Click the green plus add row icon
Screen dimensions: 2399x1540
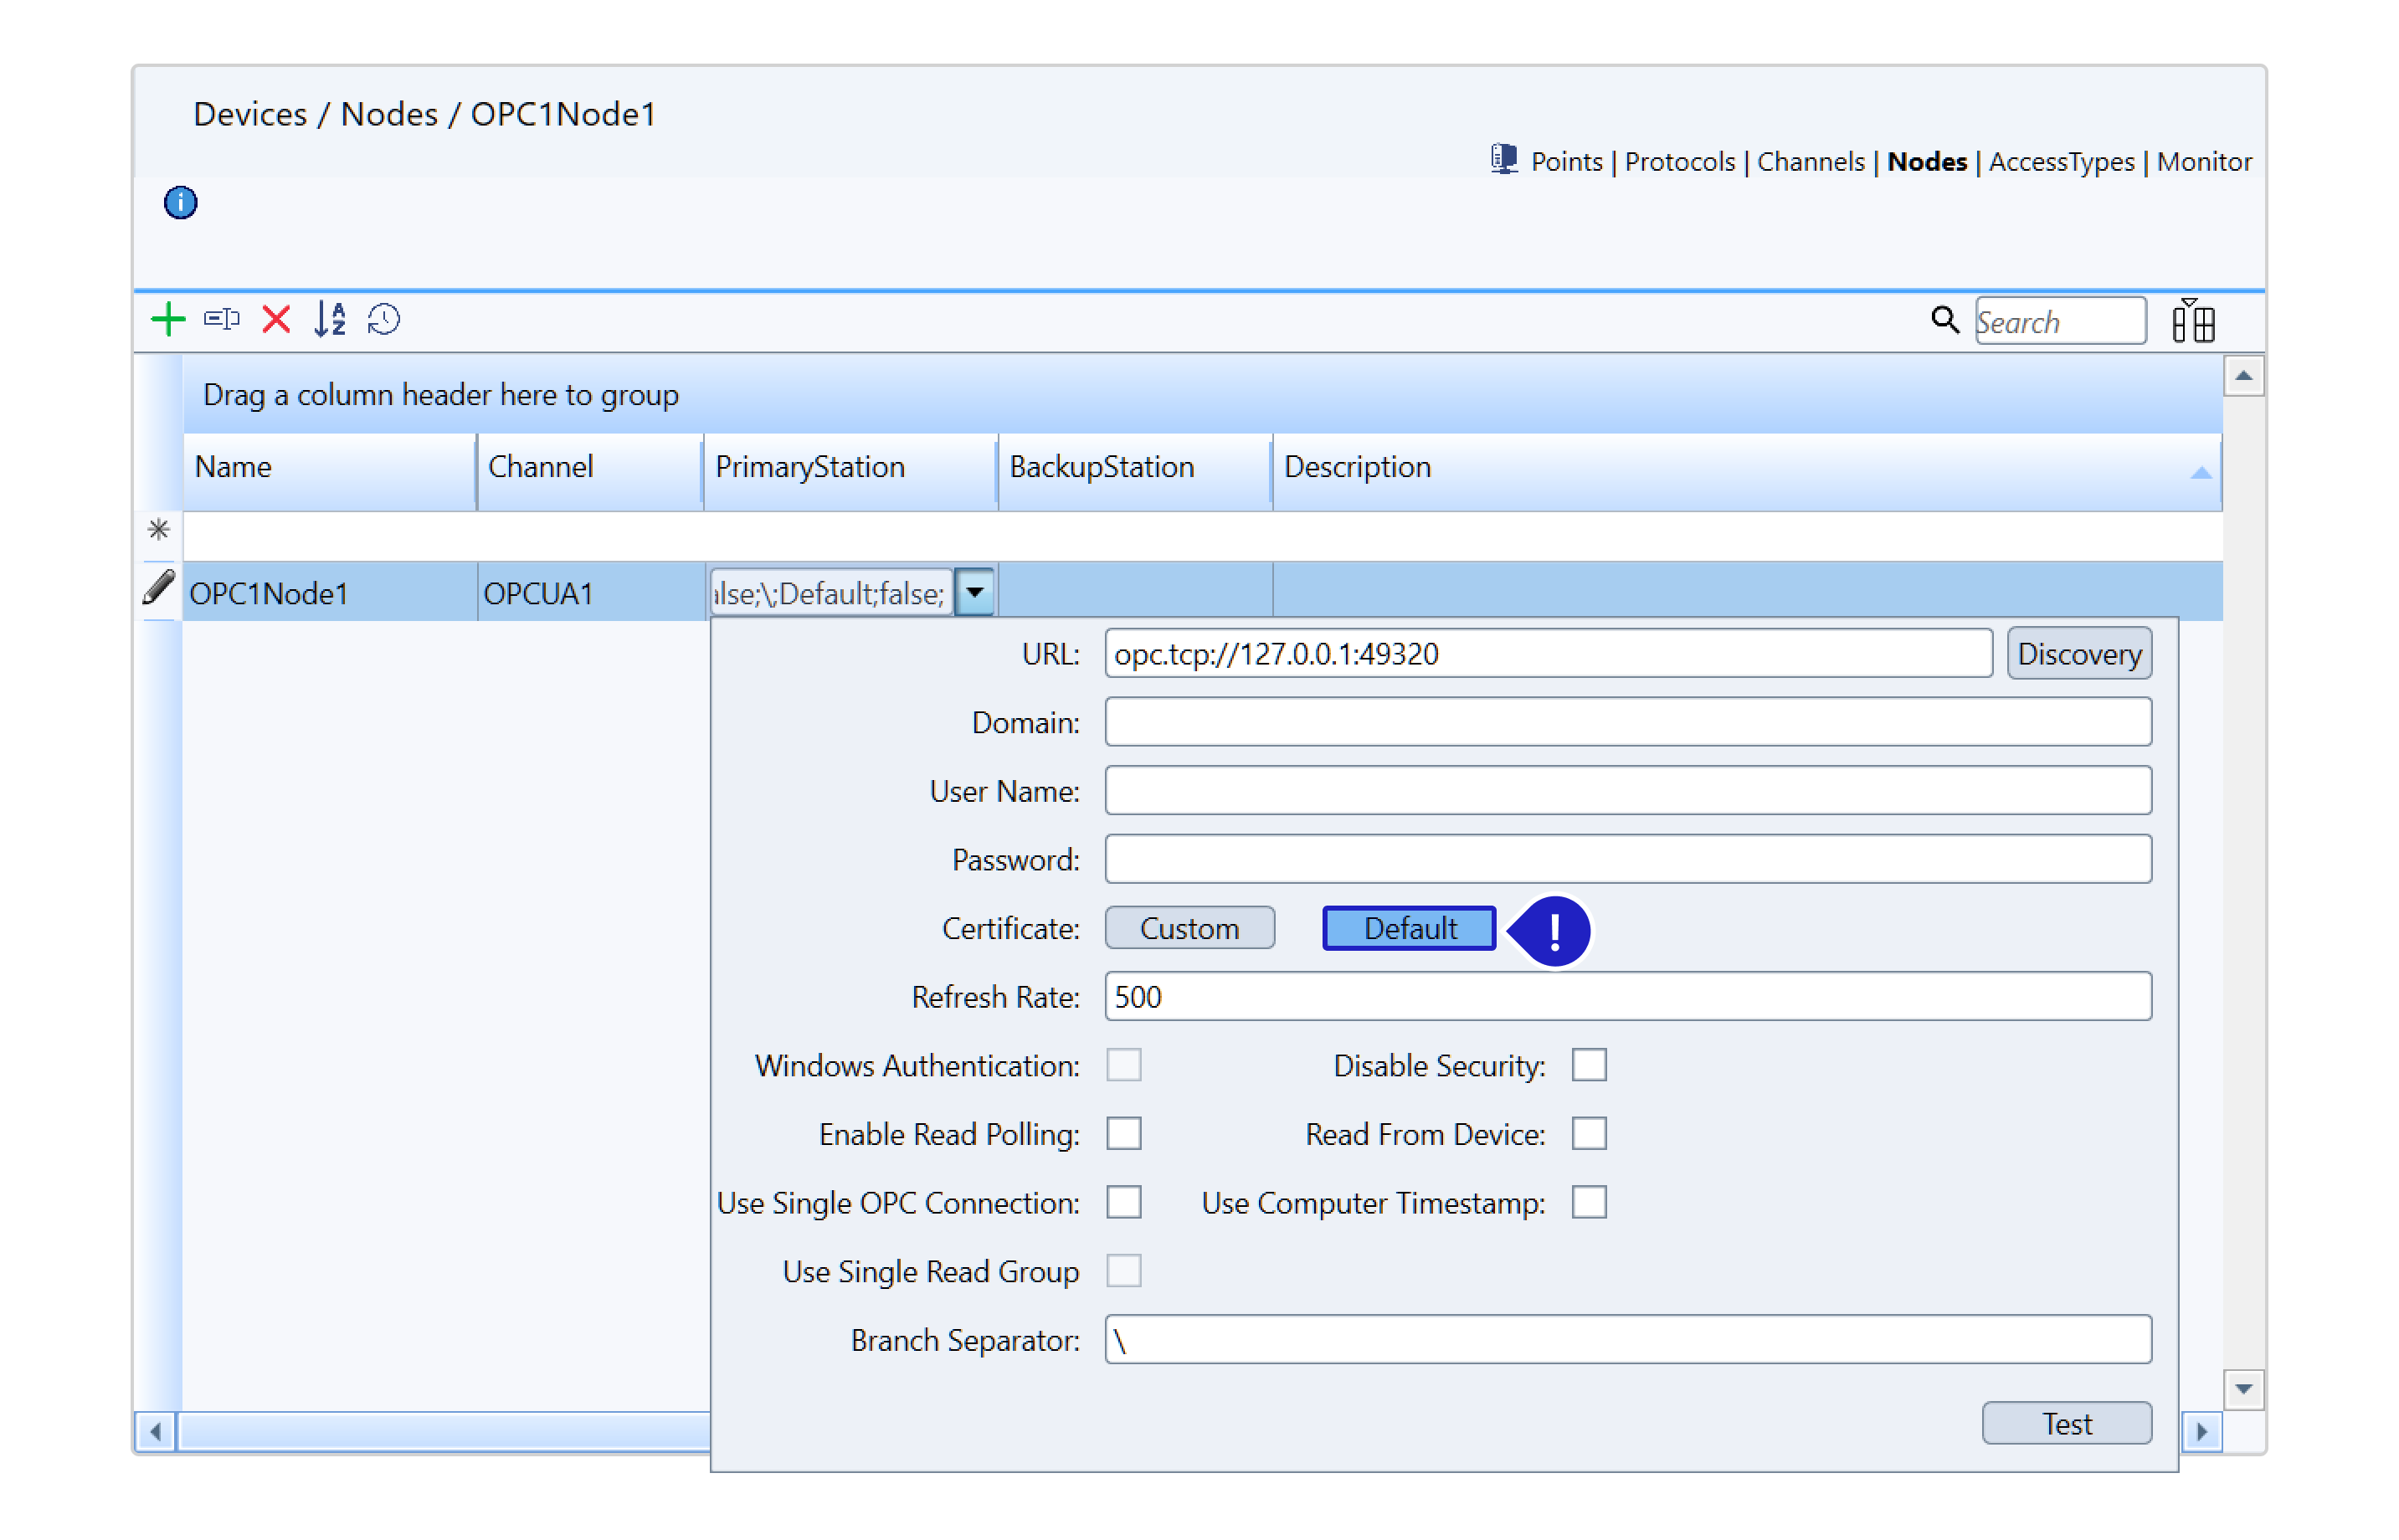pyautogui.click(x=168, y=320)
